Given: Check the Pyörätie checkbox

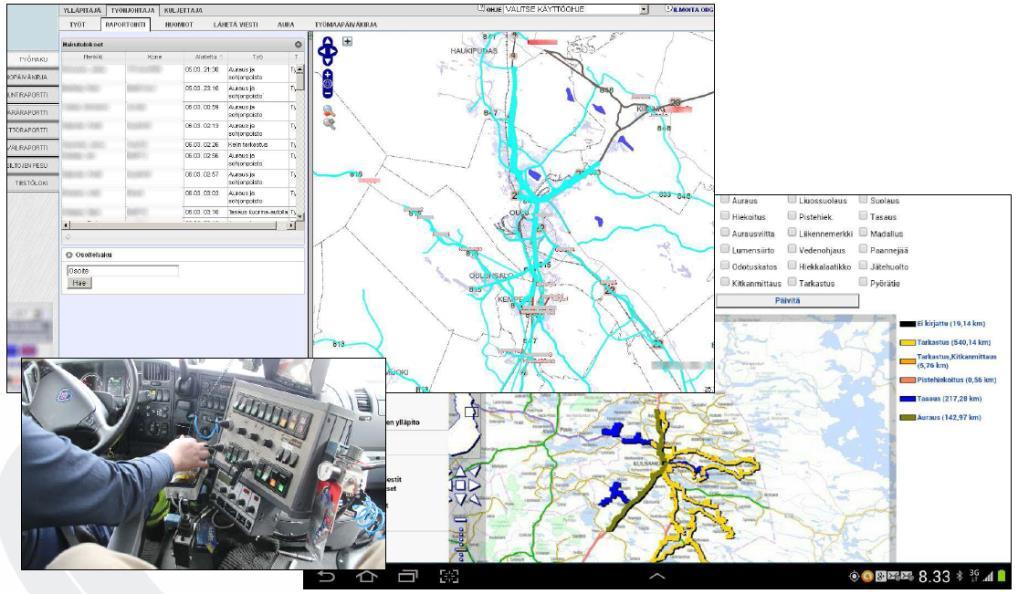Looking at the screenshot, I should pos(863,282).
